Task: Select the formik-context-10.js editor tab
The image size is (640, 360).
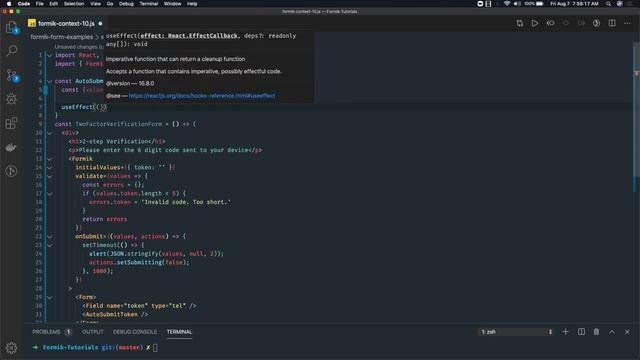Action: pyautogui.click(x=66, y=23)
